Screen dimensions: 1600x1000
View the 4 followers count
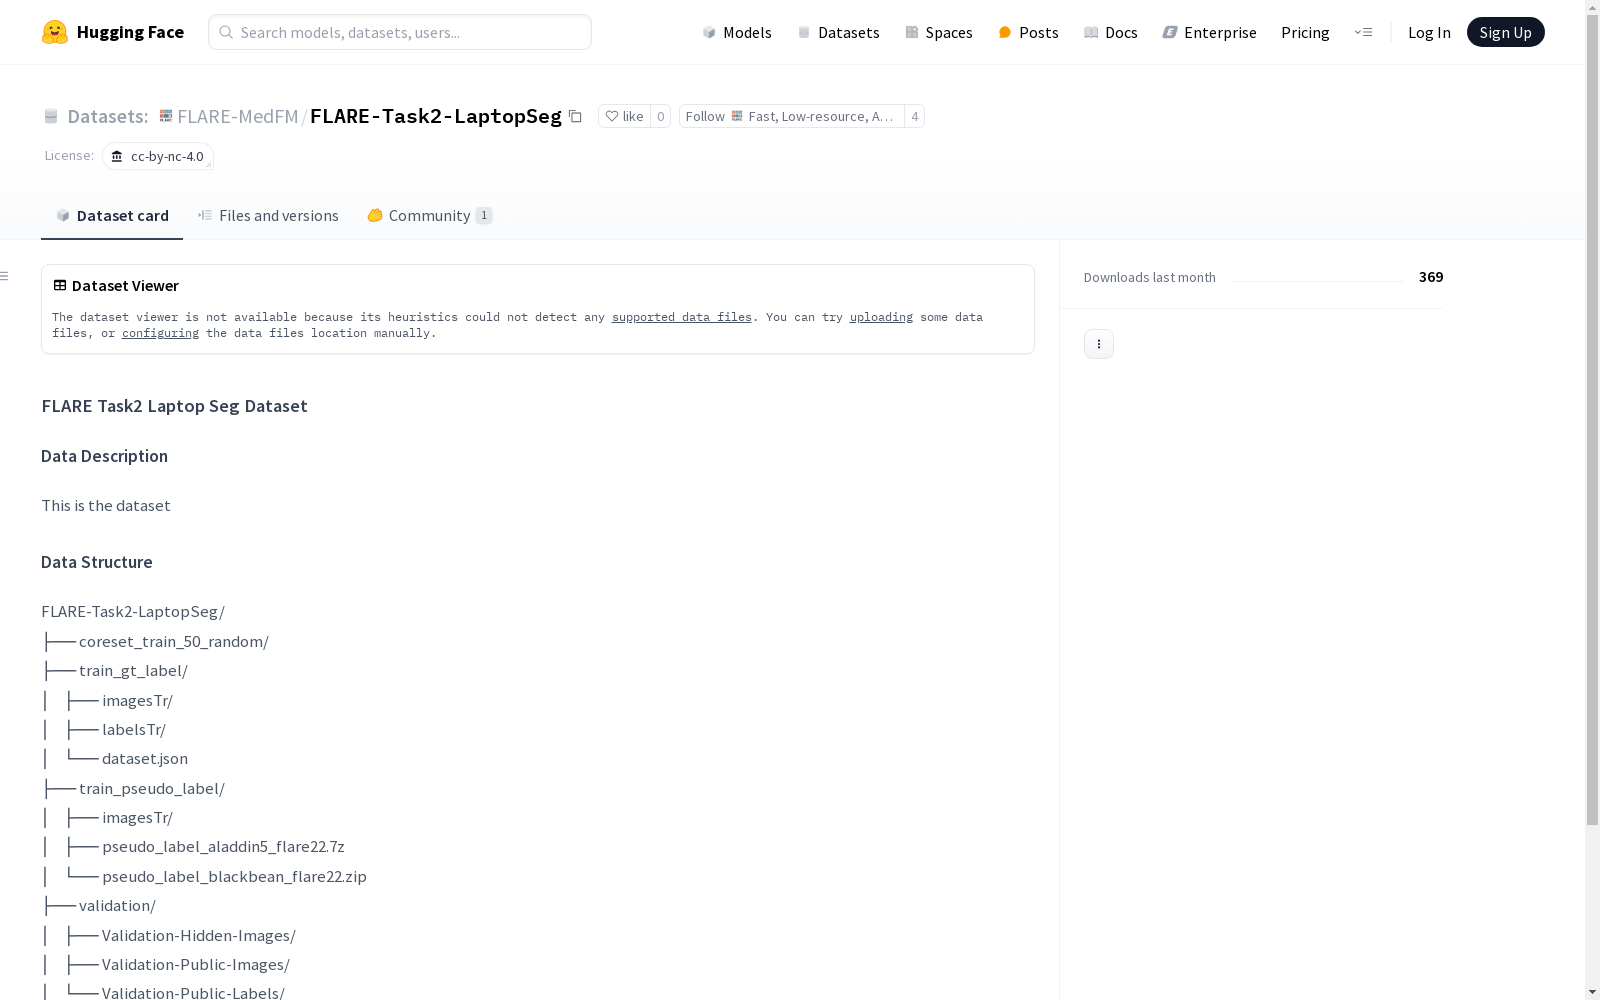pyautogui.click(x=914, y=116)
